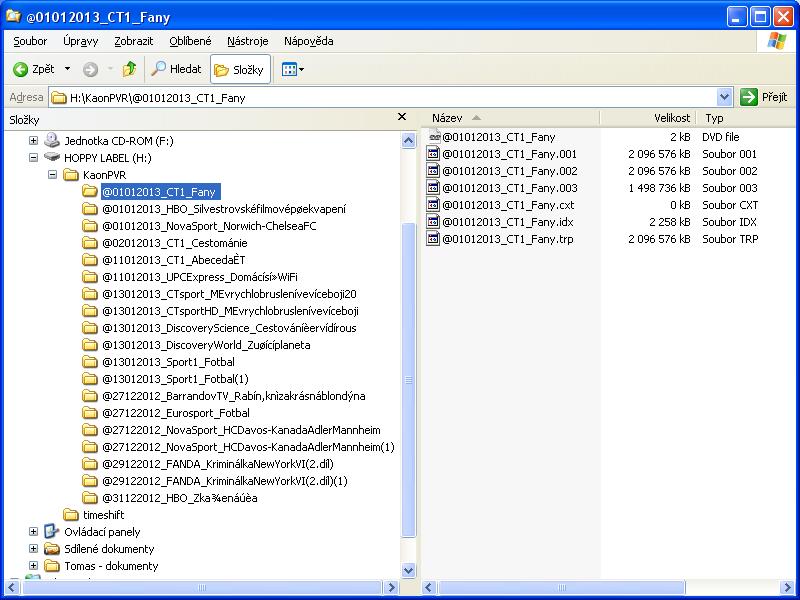Select @27122012_BarrandovTV_Rabín folder icon
Screen dimensions: 800x600
90,396
